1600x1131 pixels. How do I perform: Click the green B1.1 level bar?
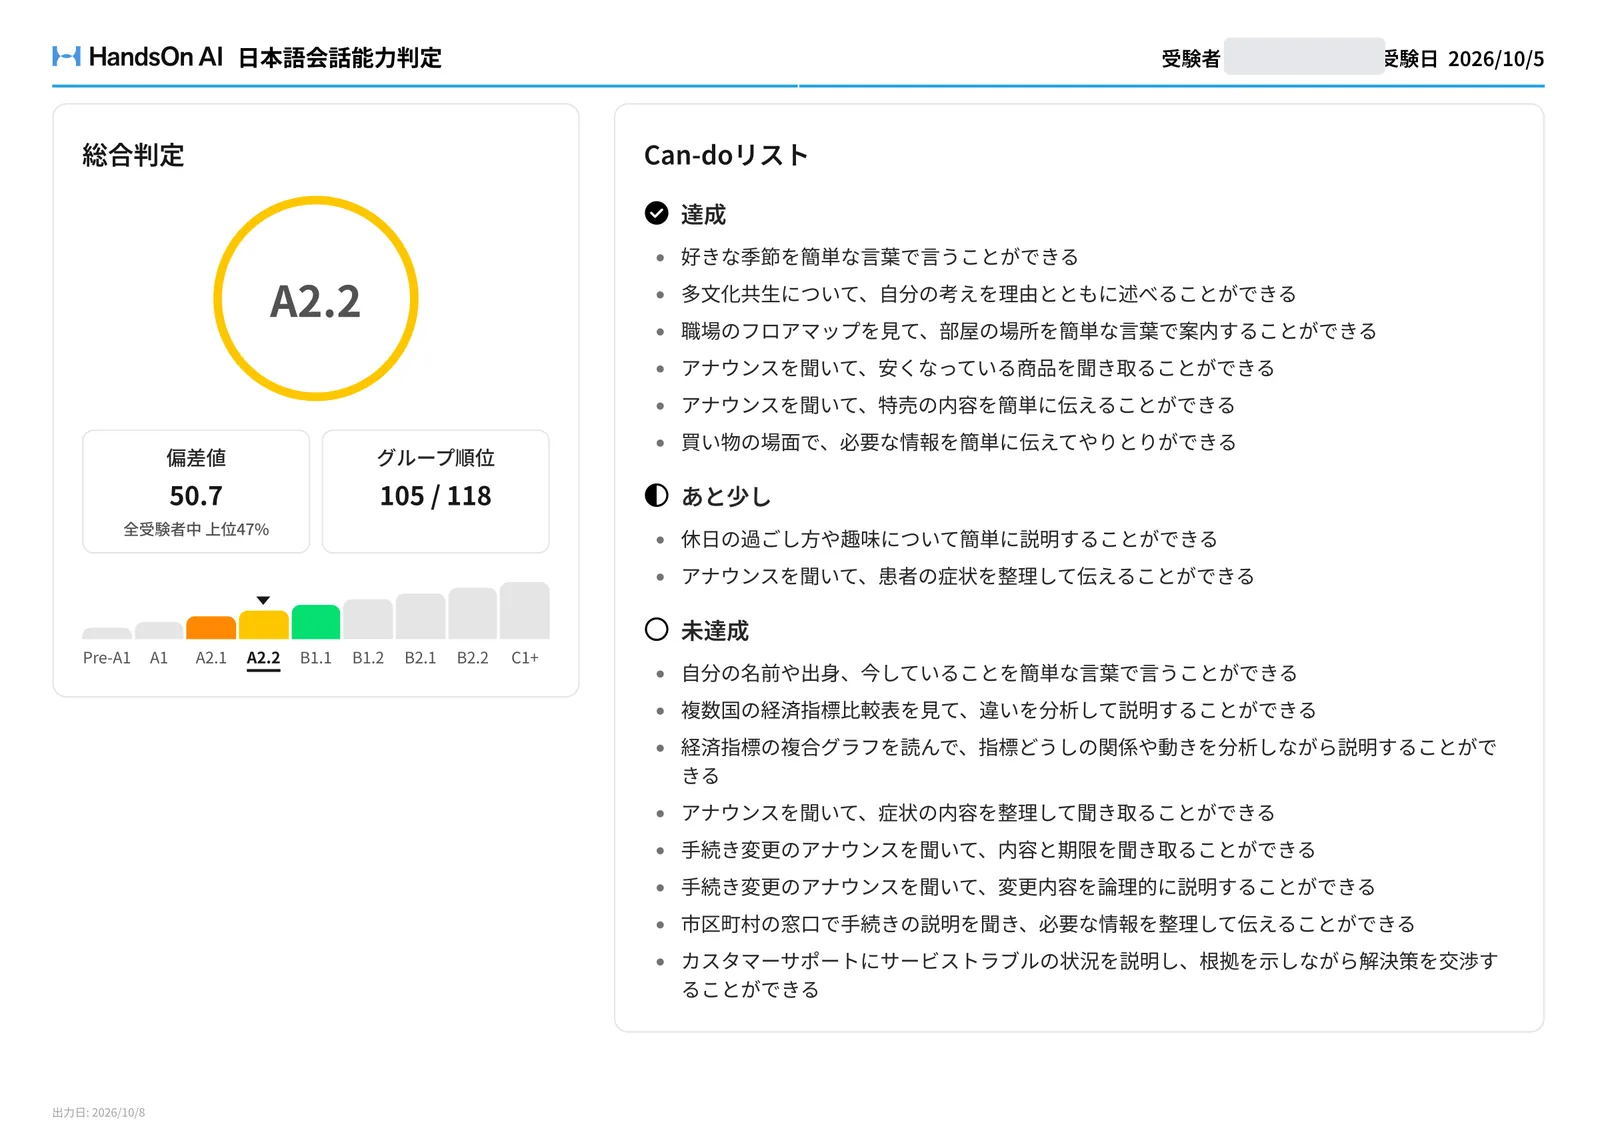click(x=316, y=622)
